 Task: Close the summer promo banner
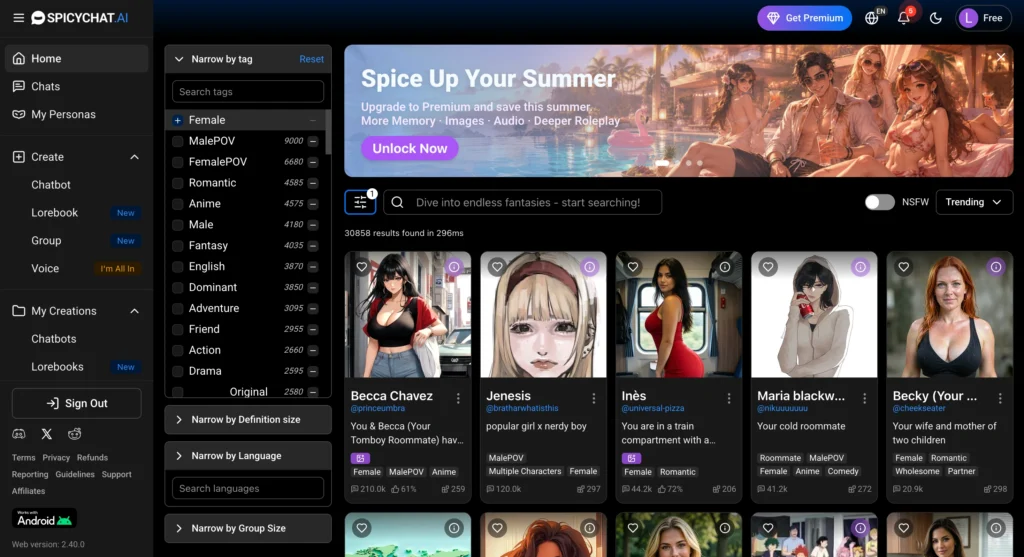[1001, 57]
